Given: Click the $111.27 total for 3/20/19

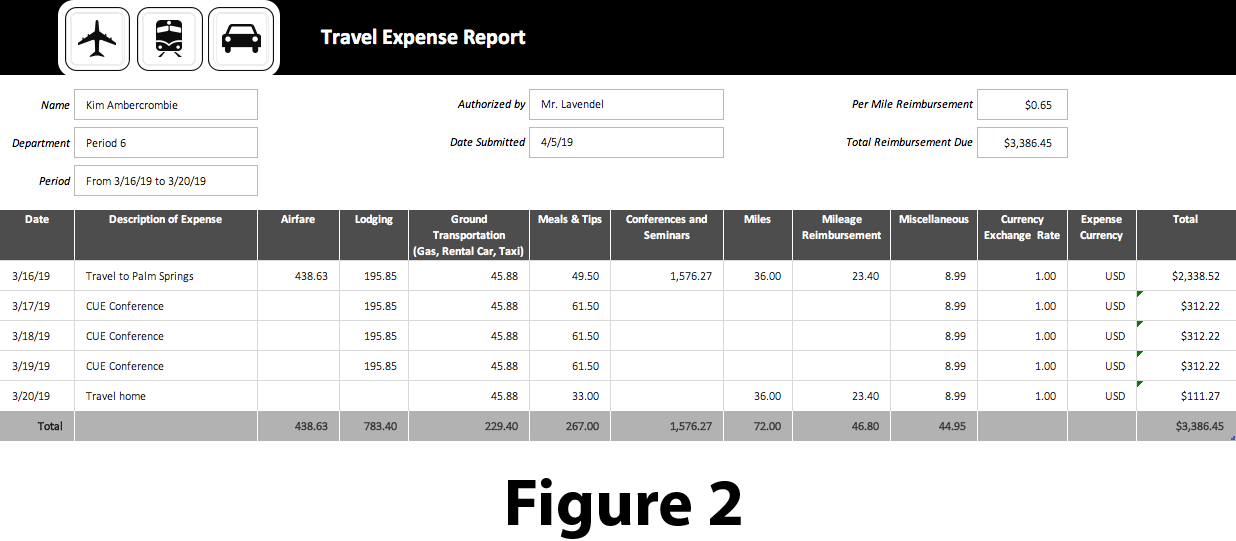Looking at the screenshot, I should (x=1185, y=396).
